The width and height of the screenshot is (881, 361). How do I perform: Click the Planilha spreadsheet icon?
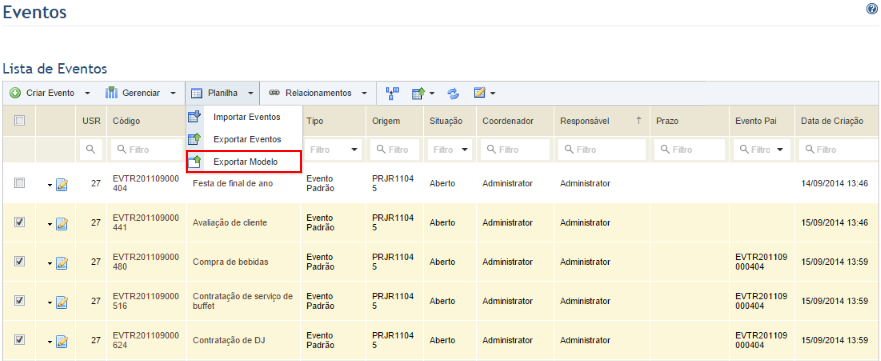pyautogui.click(x=196, y=93)
